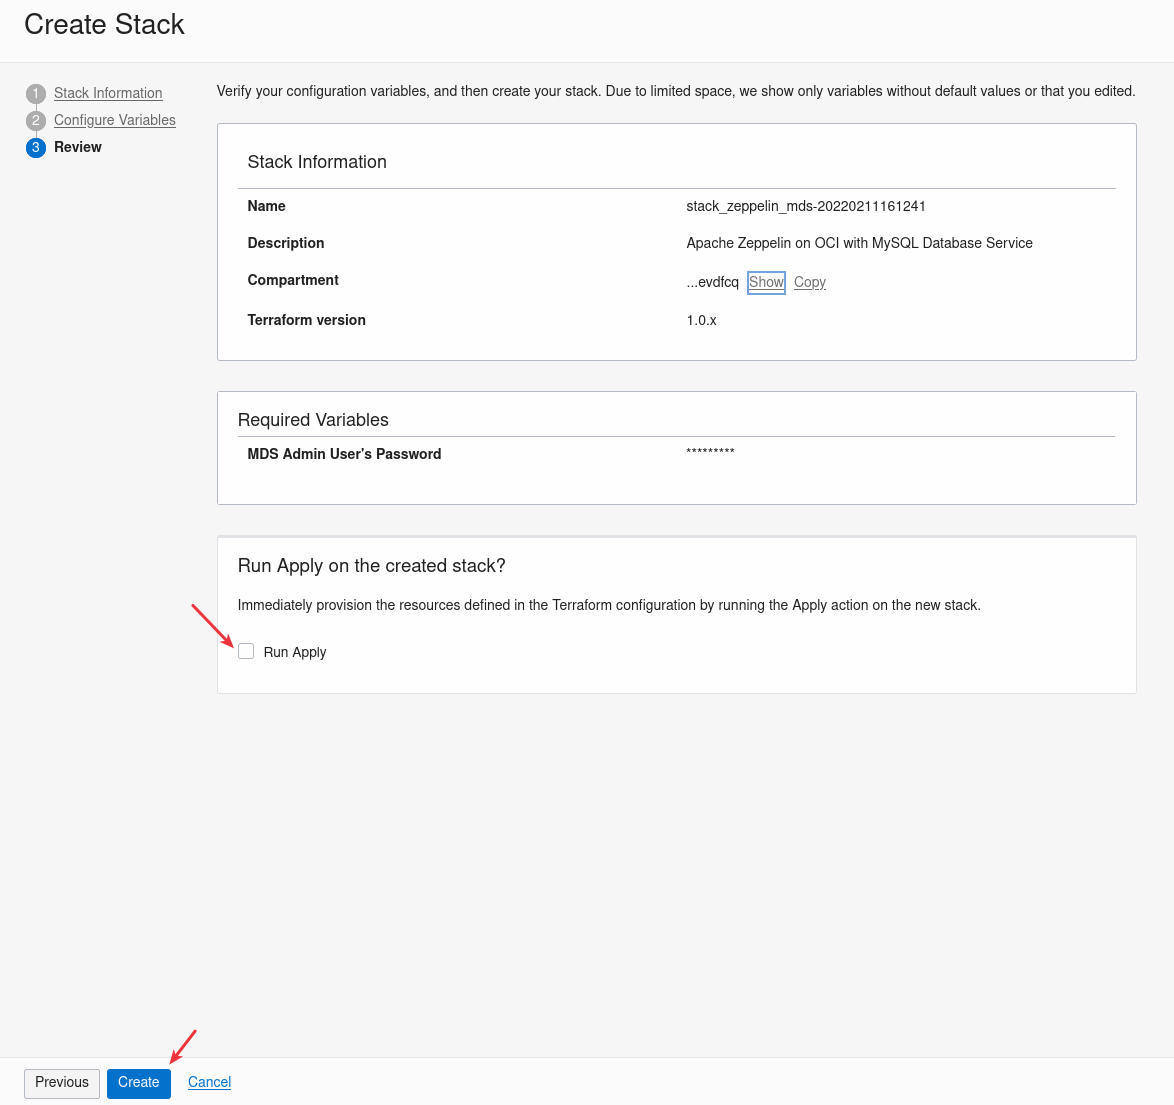Cancel the stack creation
1174x1105 pixels.
(x=210, y=1082)
